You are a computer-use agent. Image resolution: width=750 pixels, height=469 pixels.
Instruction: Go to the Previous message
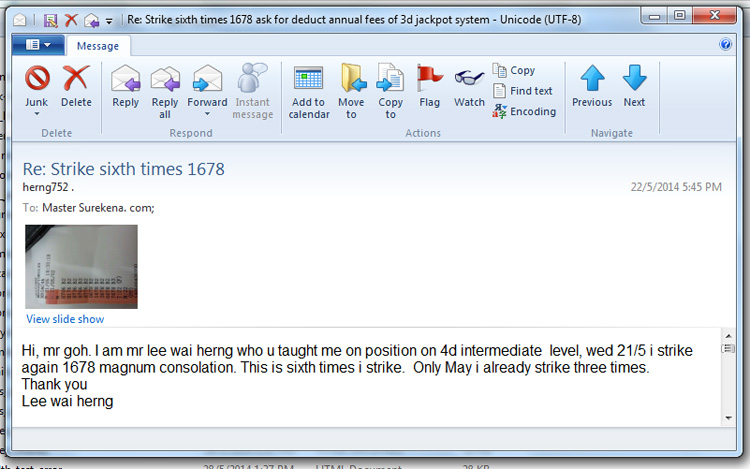[592, 86]
